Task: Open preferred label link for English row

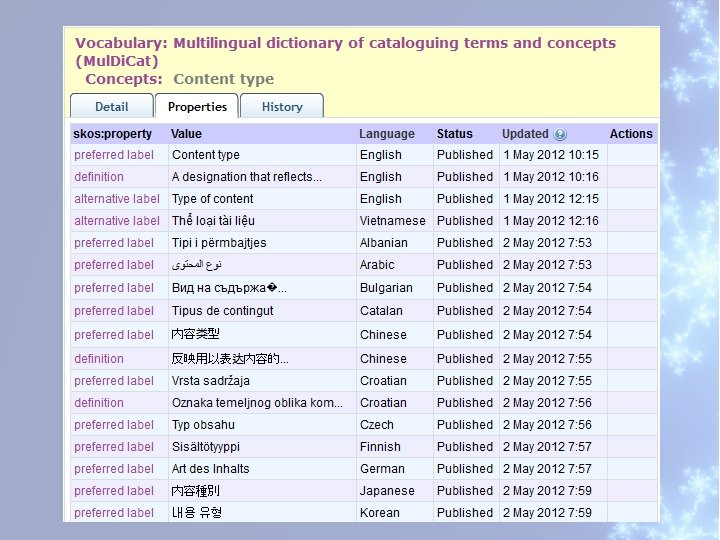Action: click(114, 155)
